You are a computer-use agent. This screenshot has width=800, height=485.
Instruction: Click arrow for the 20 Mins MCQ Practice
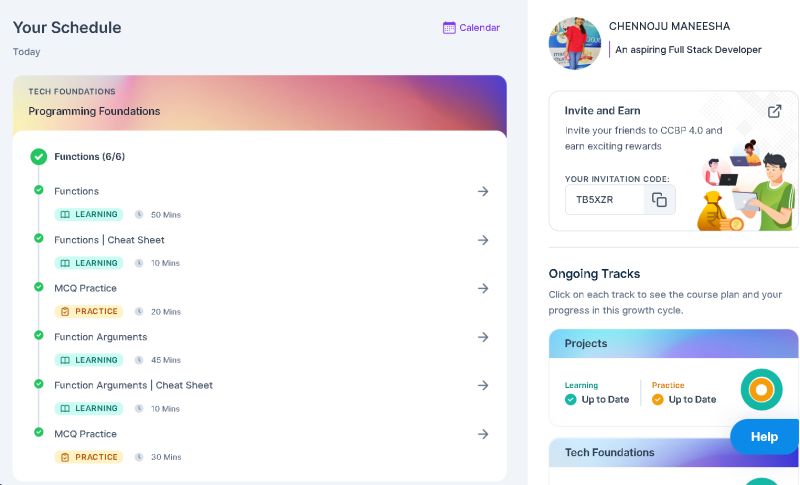click(483, 288)
